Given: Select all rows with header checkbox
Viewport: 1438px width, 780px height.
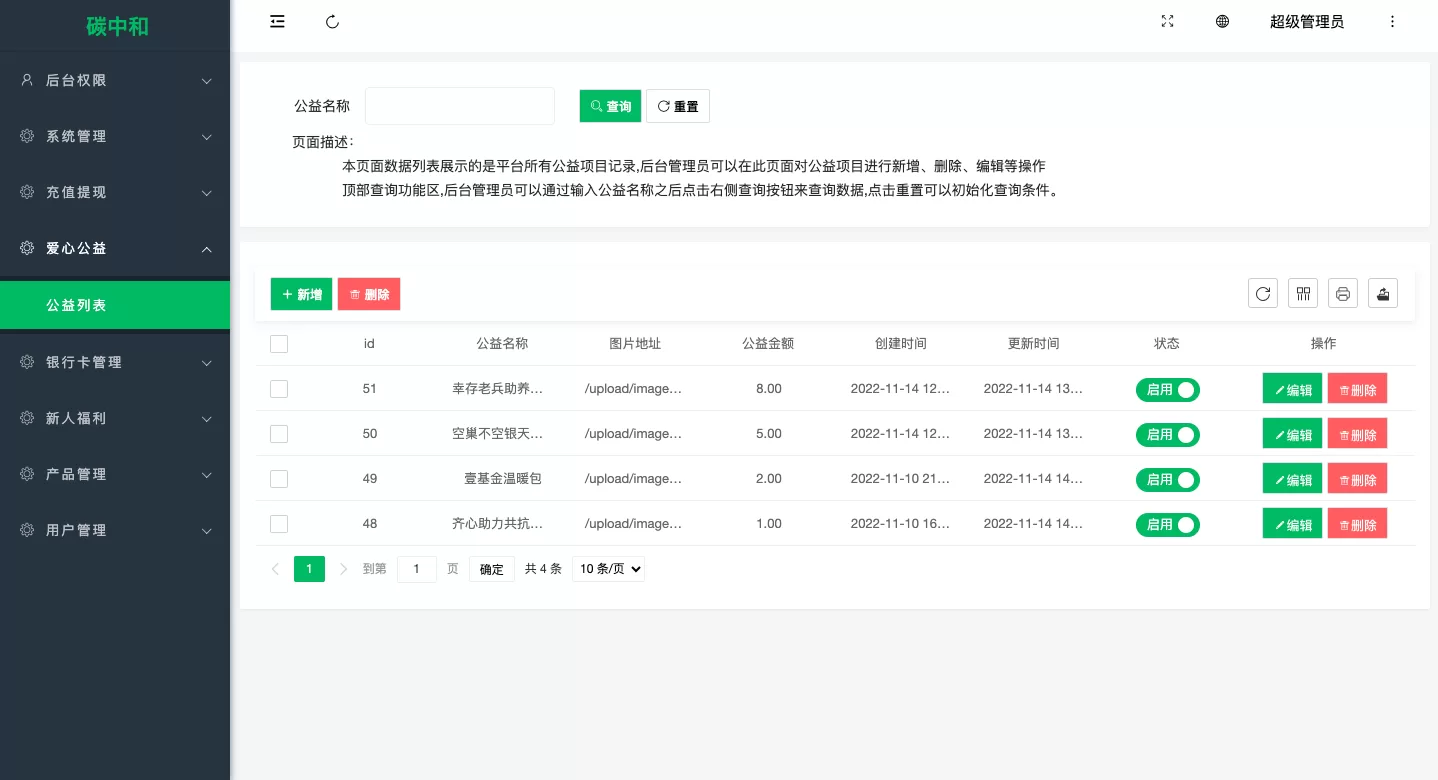Looking at the screenshot, I should [x=279, y=344].
